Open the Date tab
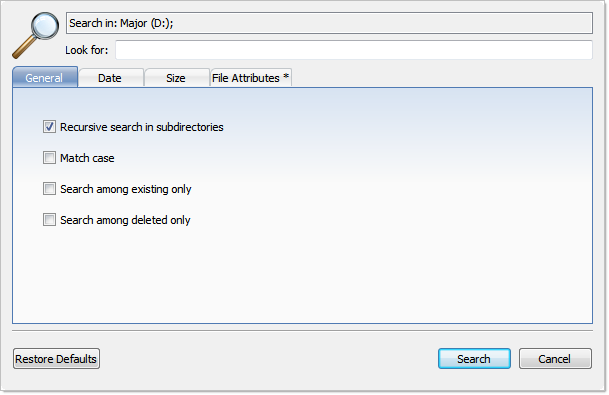Image resolution: width=609 pixels, height=395 pixels. (111, 78)
